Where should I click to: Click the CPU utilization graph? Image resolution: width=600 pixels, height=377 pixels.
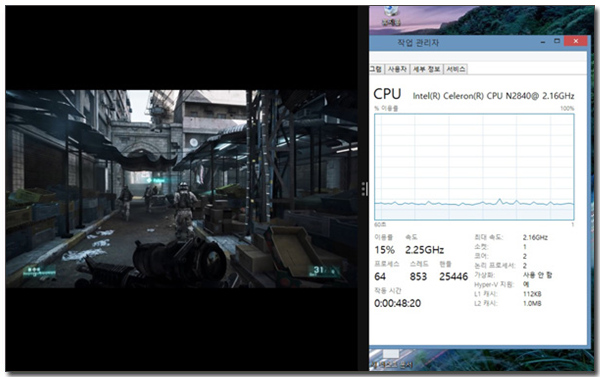coord(474,167)
